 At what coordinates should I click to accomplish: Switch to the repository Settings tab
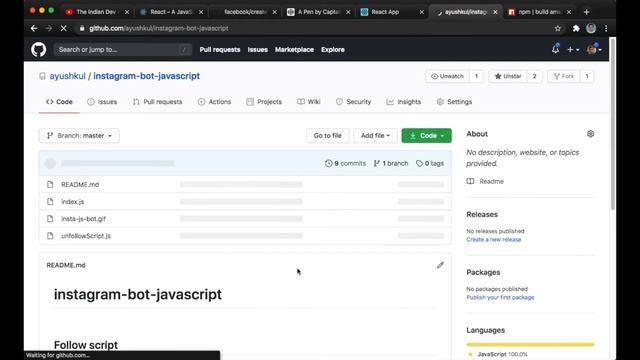pos(454,102)
